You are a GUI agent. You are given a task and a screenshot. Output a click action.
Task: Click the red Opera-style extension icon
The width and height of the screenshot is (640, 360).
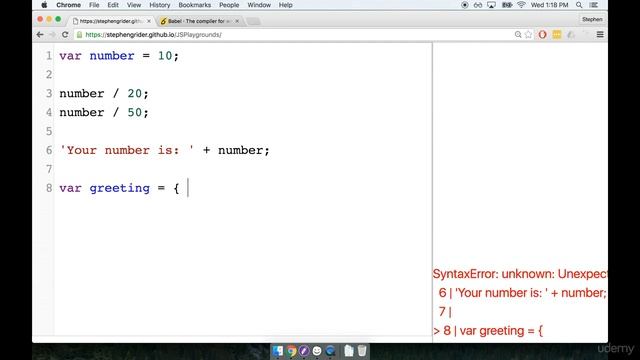[542, 35]
